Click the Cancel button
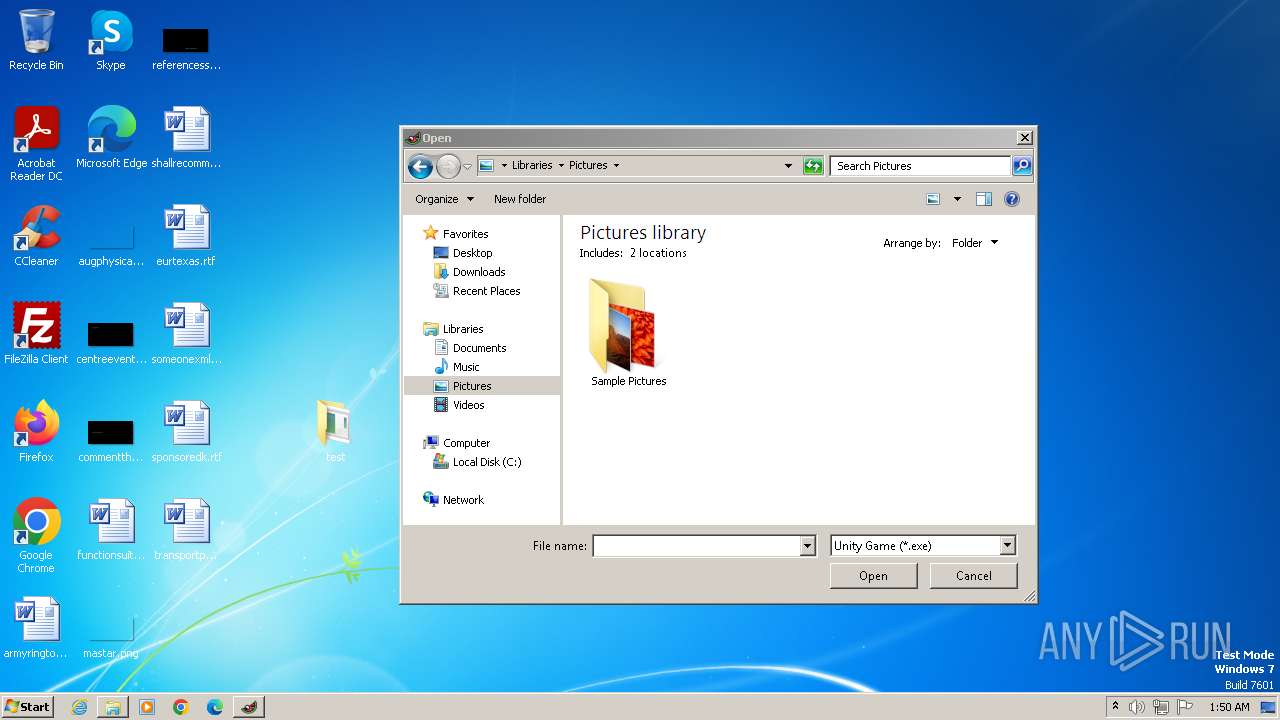Image resolution: width=1280 pixels, height=720 pixels. point(973,576)
